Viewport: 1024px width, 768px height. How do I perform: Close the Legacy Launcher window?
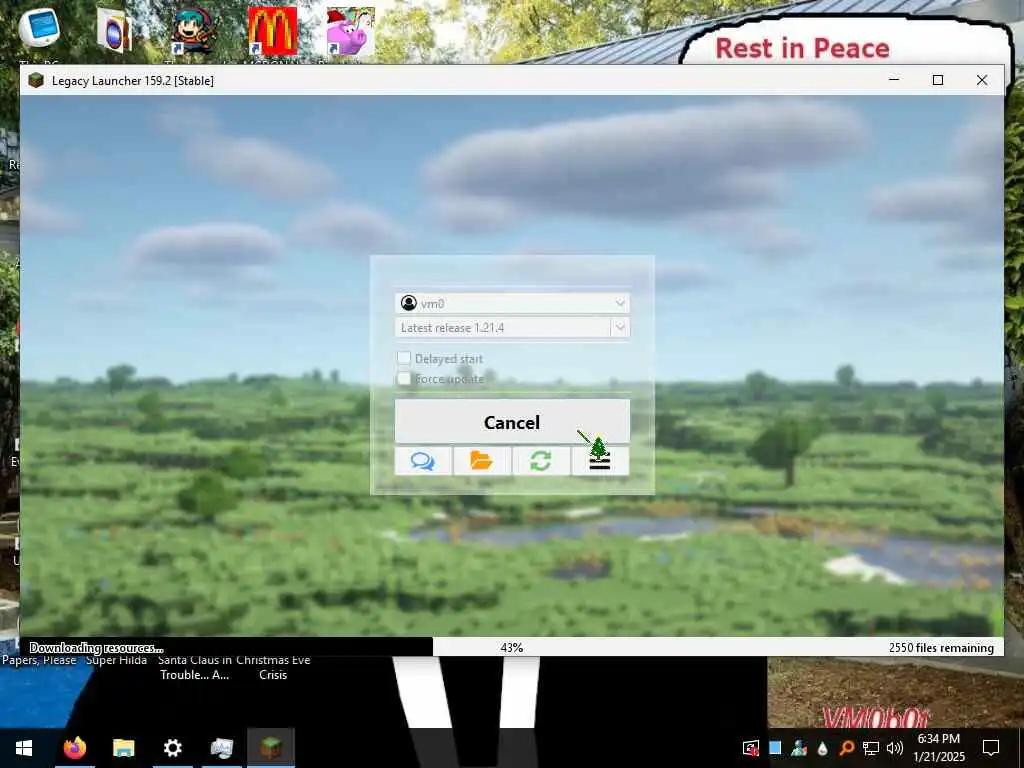pos(982,80)
